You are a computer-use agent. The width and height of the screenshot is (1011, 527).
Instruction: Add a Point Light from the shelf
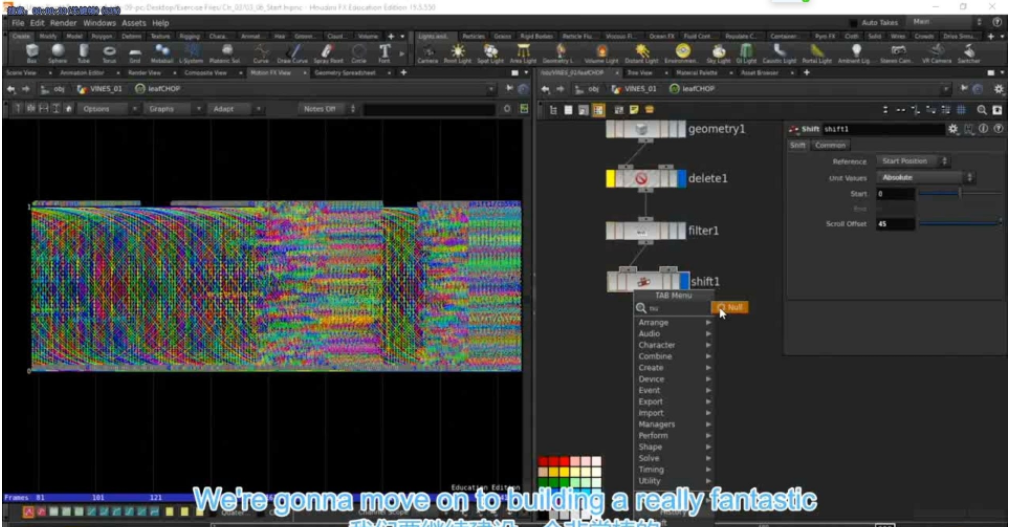[458, 53]
